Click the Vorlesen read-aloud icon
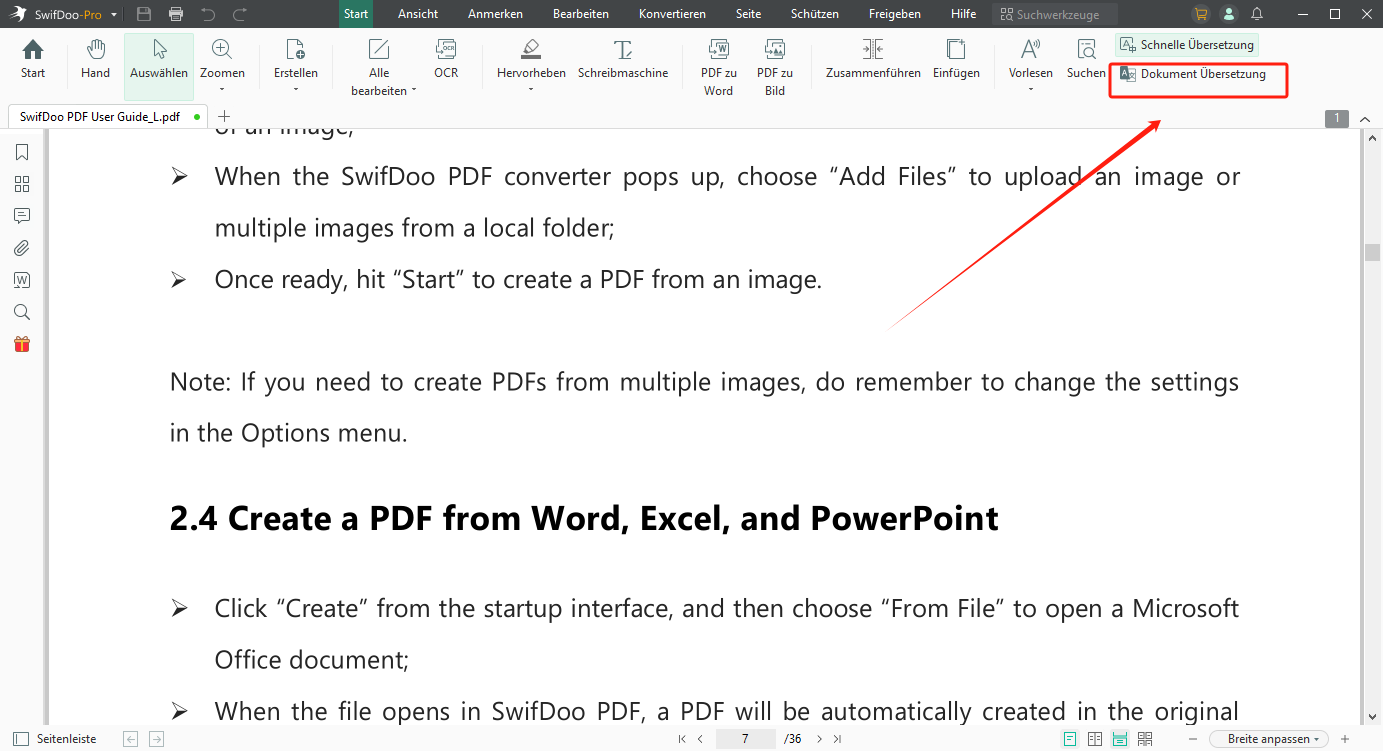The height and width of the screenshot is (751, 1383). [x=1031, y=49]
